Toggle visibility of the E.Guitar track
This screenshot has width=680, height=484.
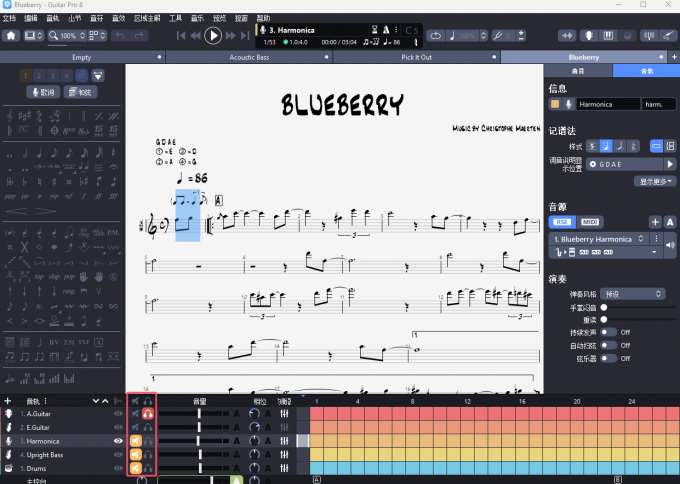pos(118,427)
